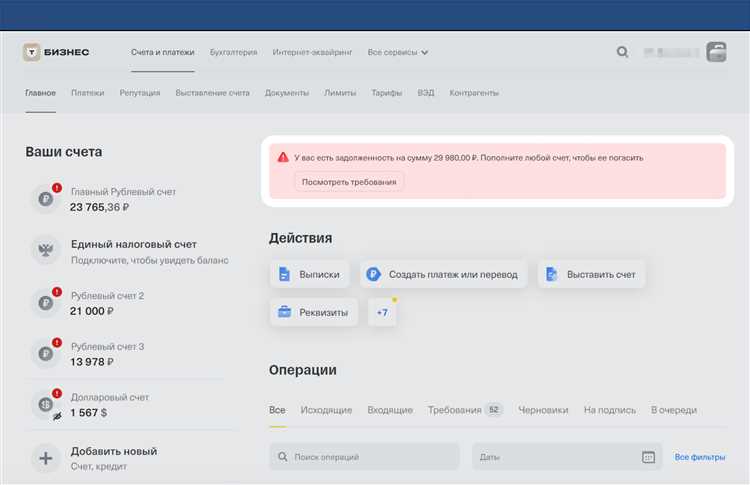The image size is (750, 485).
Task: Switch to Репутация tab
Action: 140,93
